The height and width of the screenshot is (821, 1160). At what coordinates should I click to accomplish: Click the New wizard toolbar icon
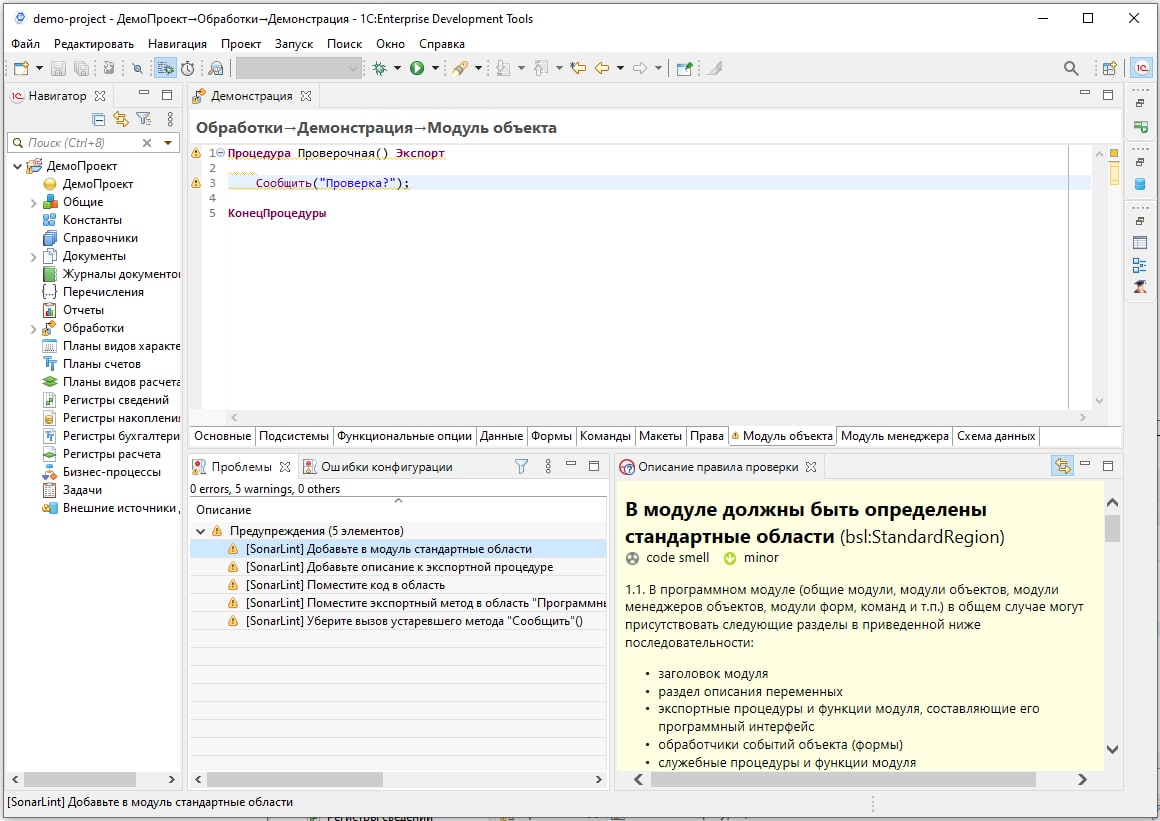tap(21, 68)
